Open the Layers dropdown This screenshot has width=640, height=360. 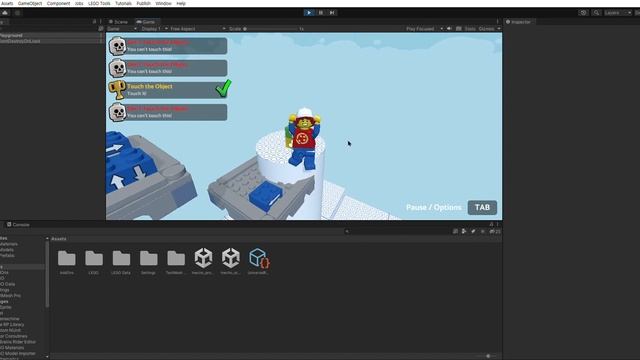point(618,13)
